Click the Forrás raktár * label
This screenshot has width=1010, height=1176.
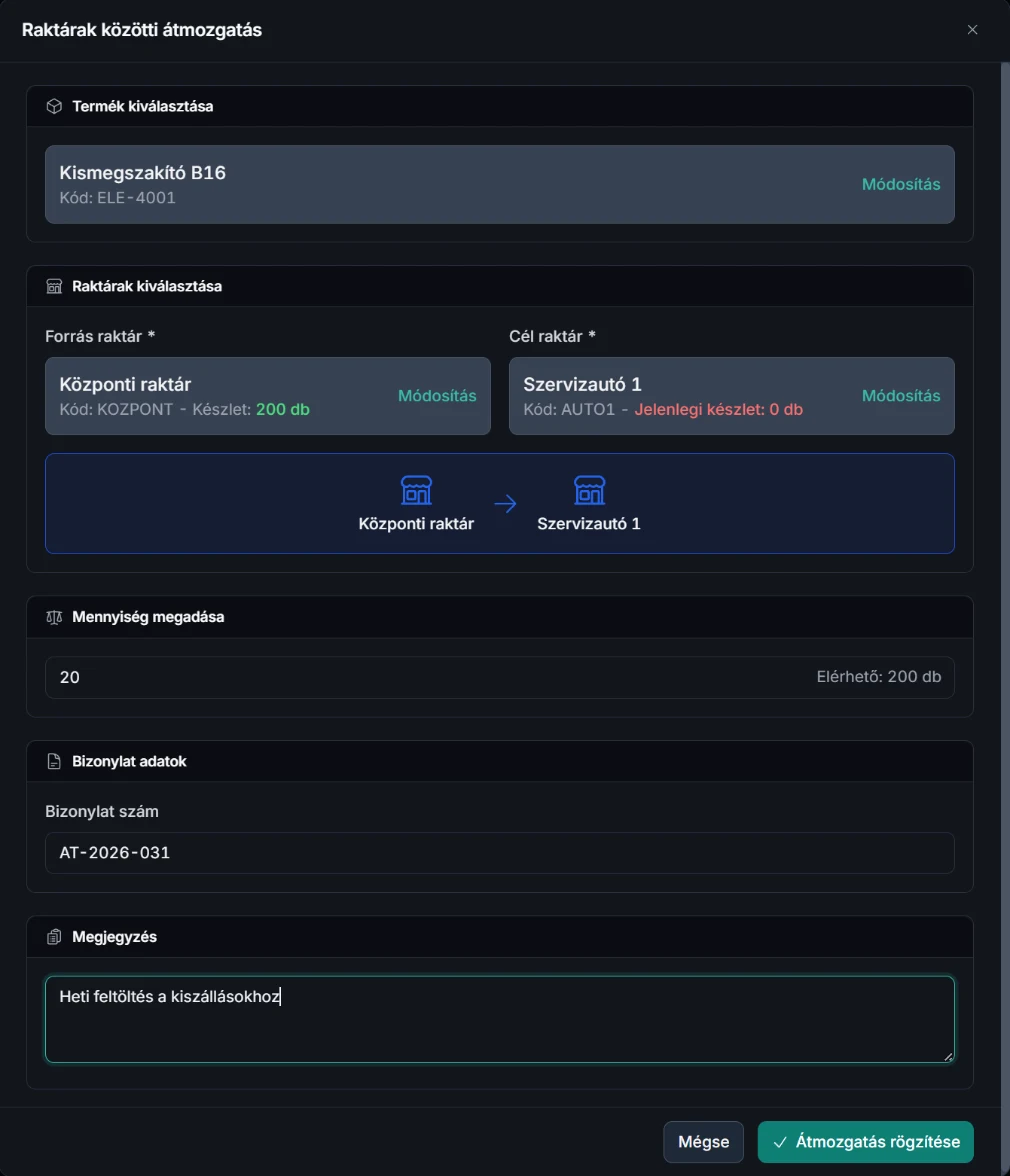100,336
